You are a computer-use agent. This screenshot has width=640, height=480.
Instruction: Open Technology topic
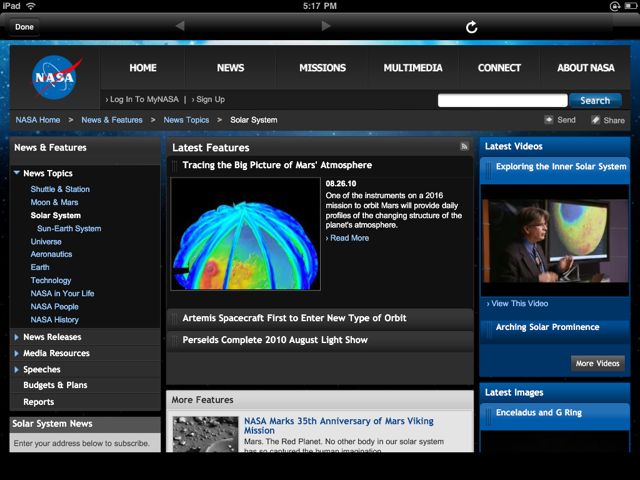pyautogui.click(x=51, y=280)
